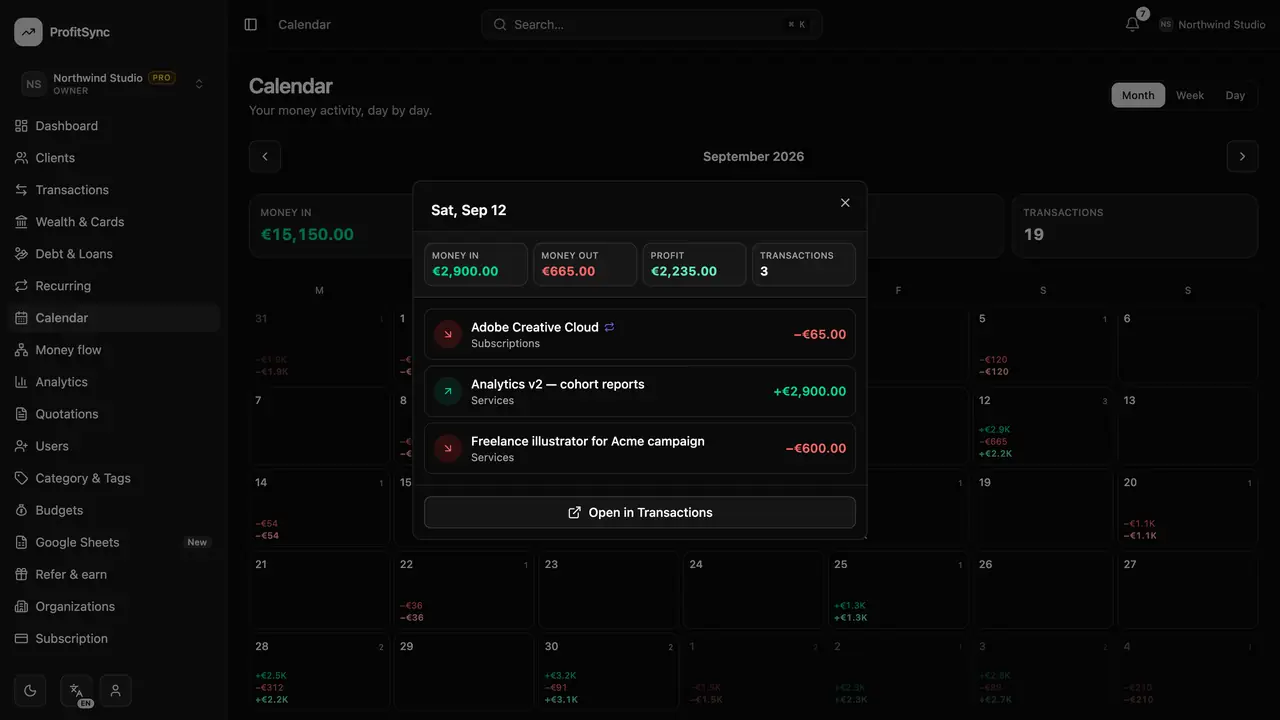Open Organizations page

(x=113, y=606)
